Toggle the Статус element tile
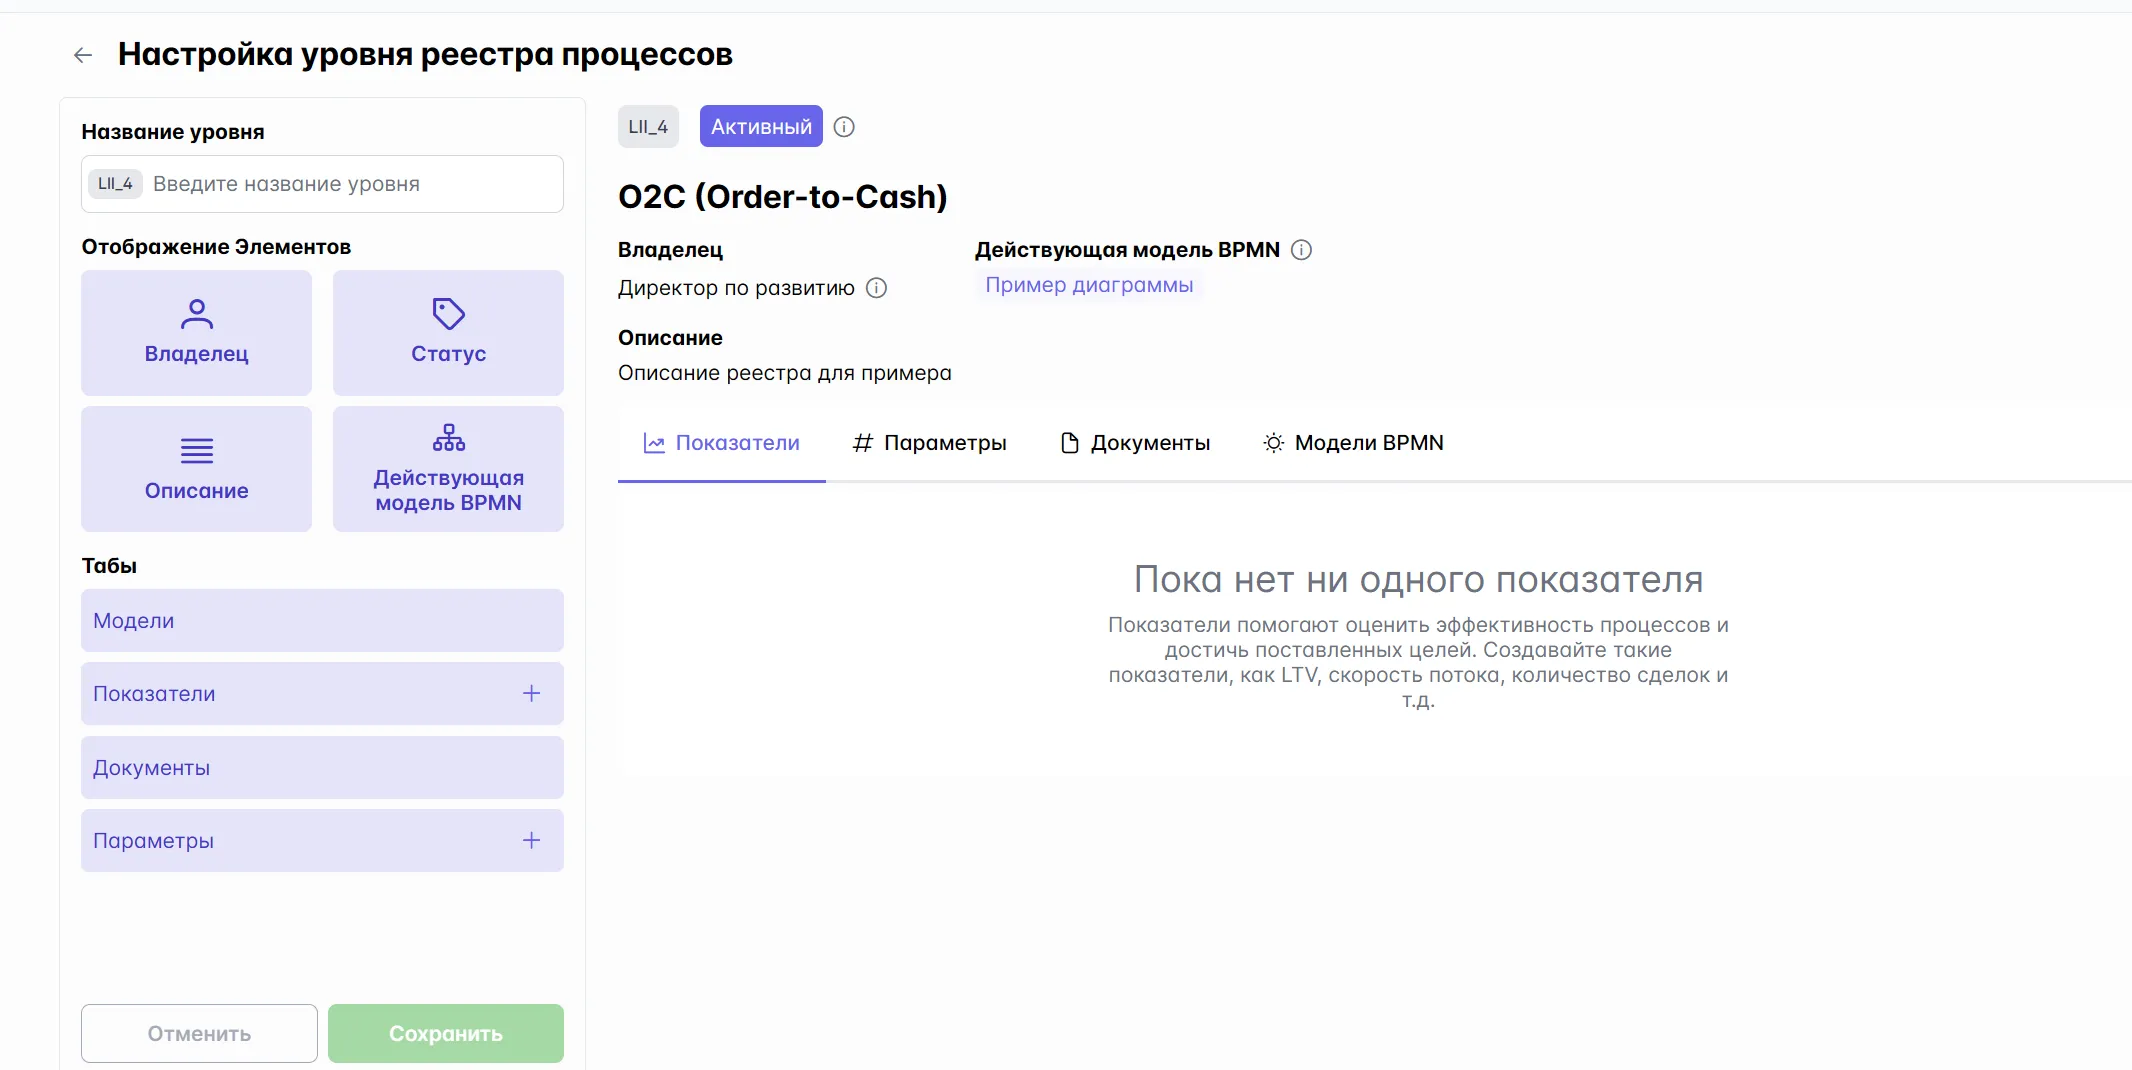This screenshot has width=2132, height=1070. pos(448,333)
